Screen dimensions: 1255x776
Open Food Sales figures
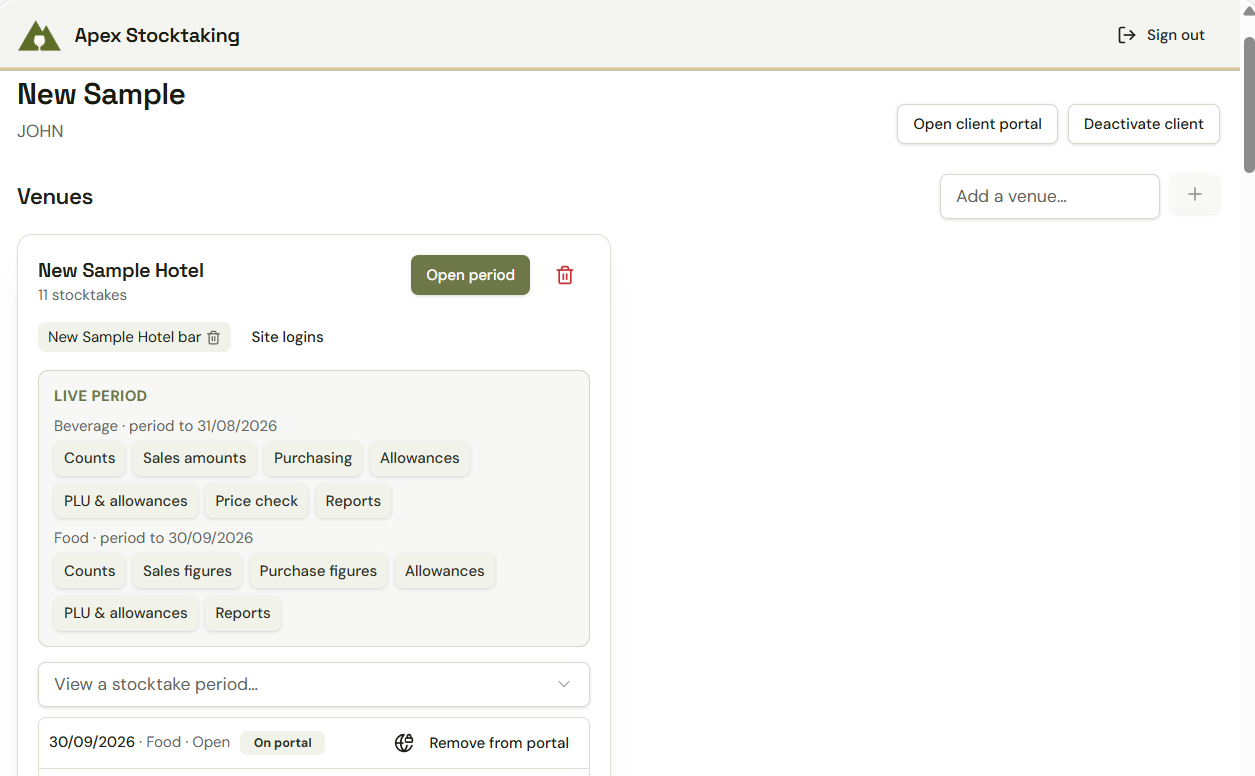(187, 571)
